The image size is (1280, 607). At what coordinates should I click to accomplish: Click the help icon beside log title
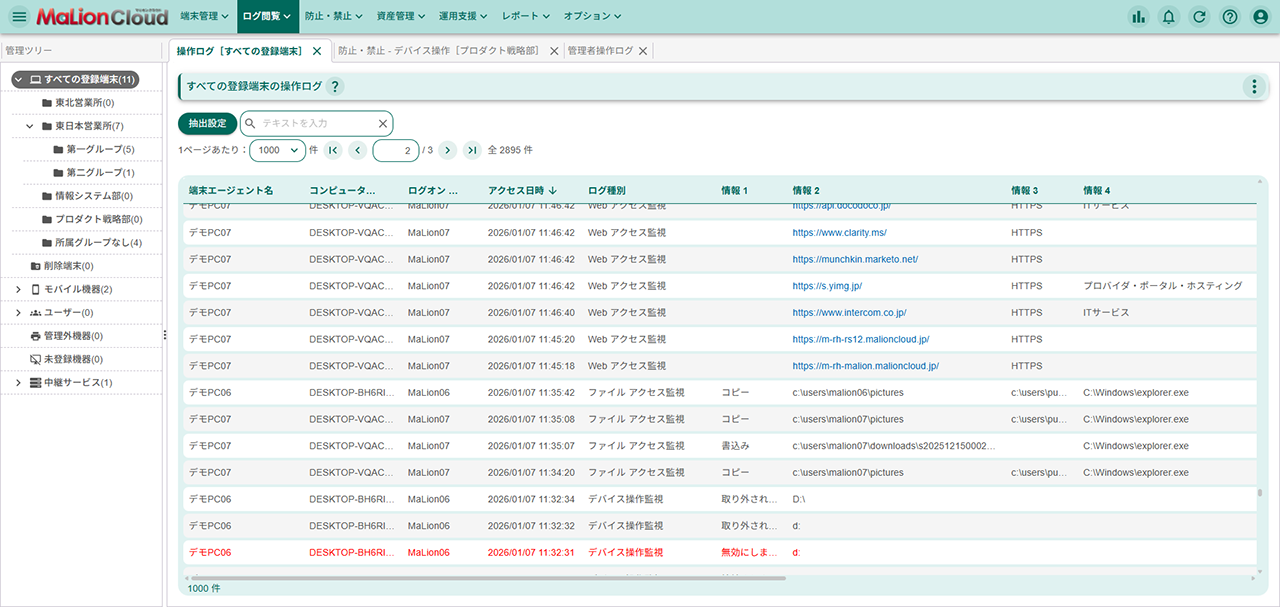pos(335,87)
